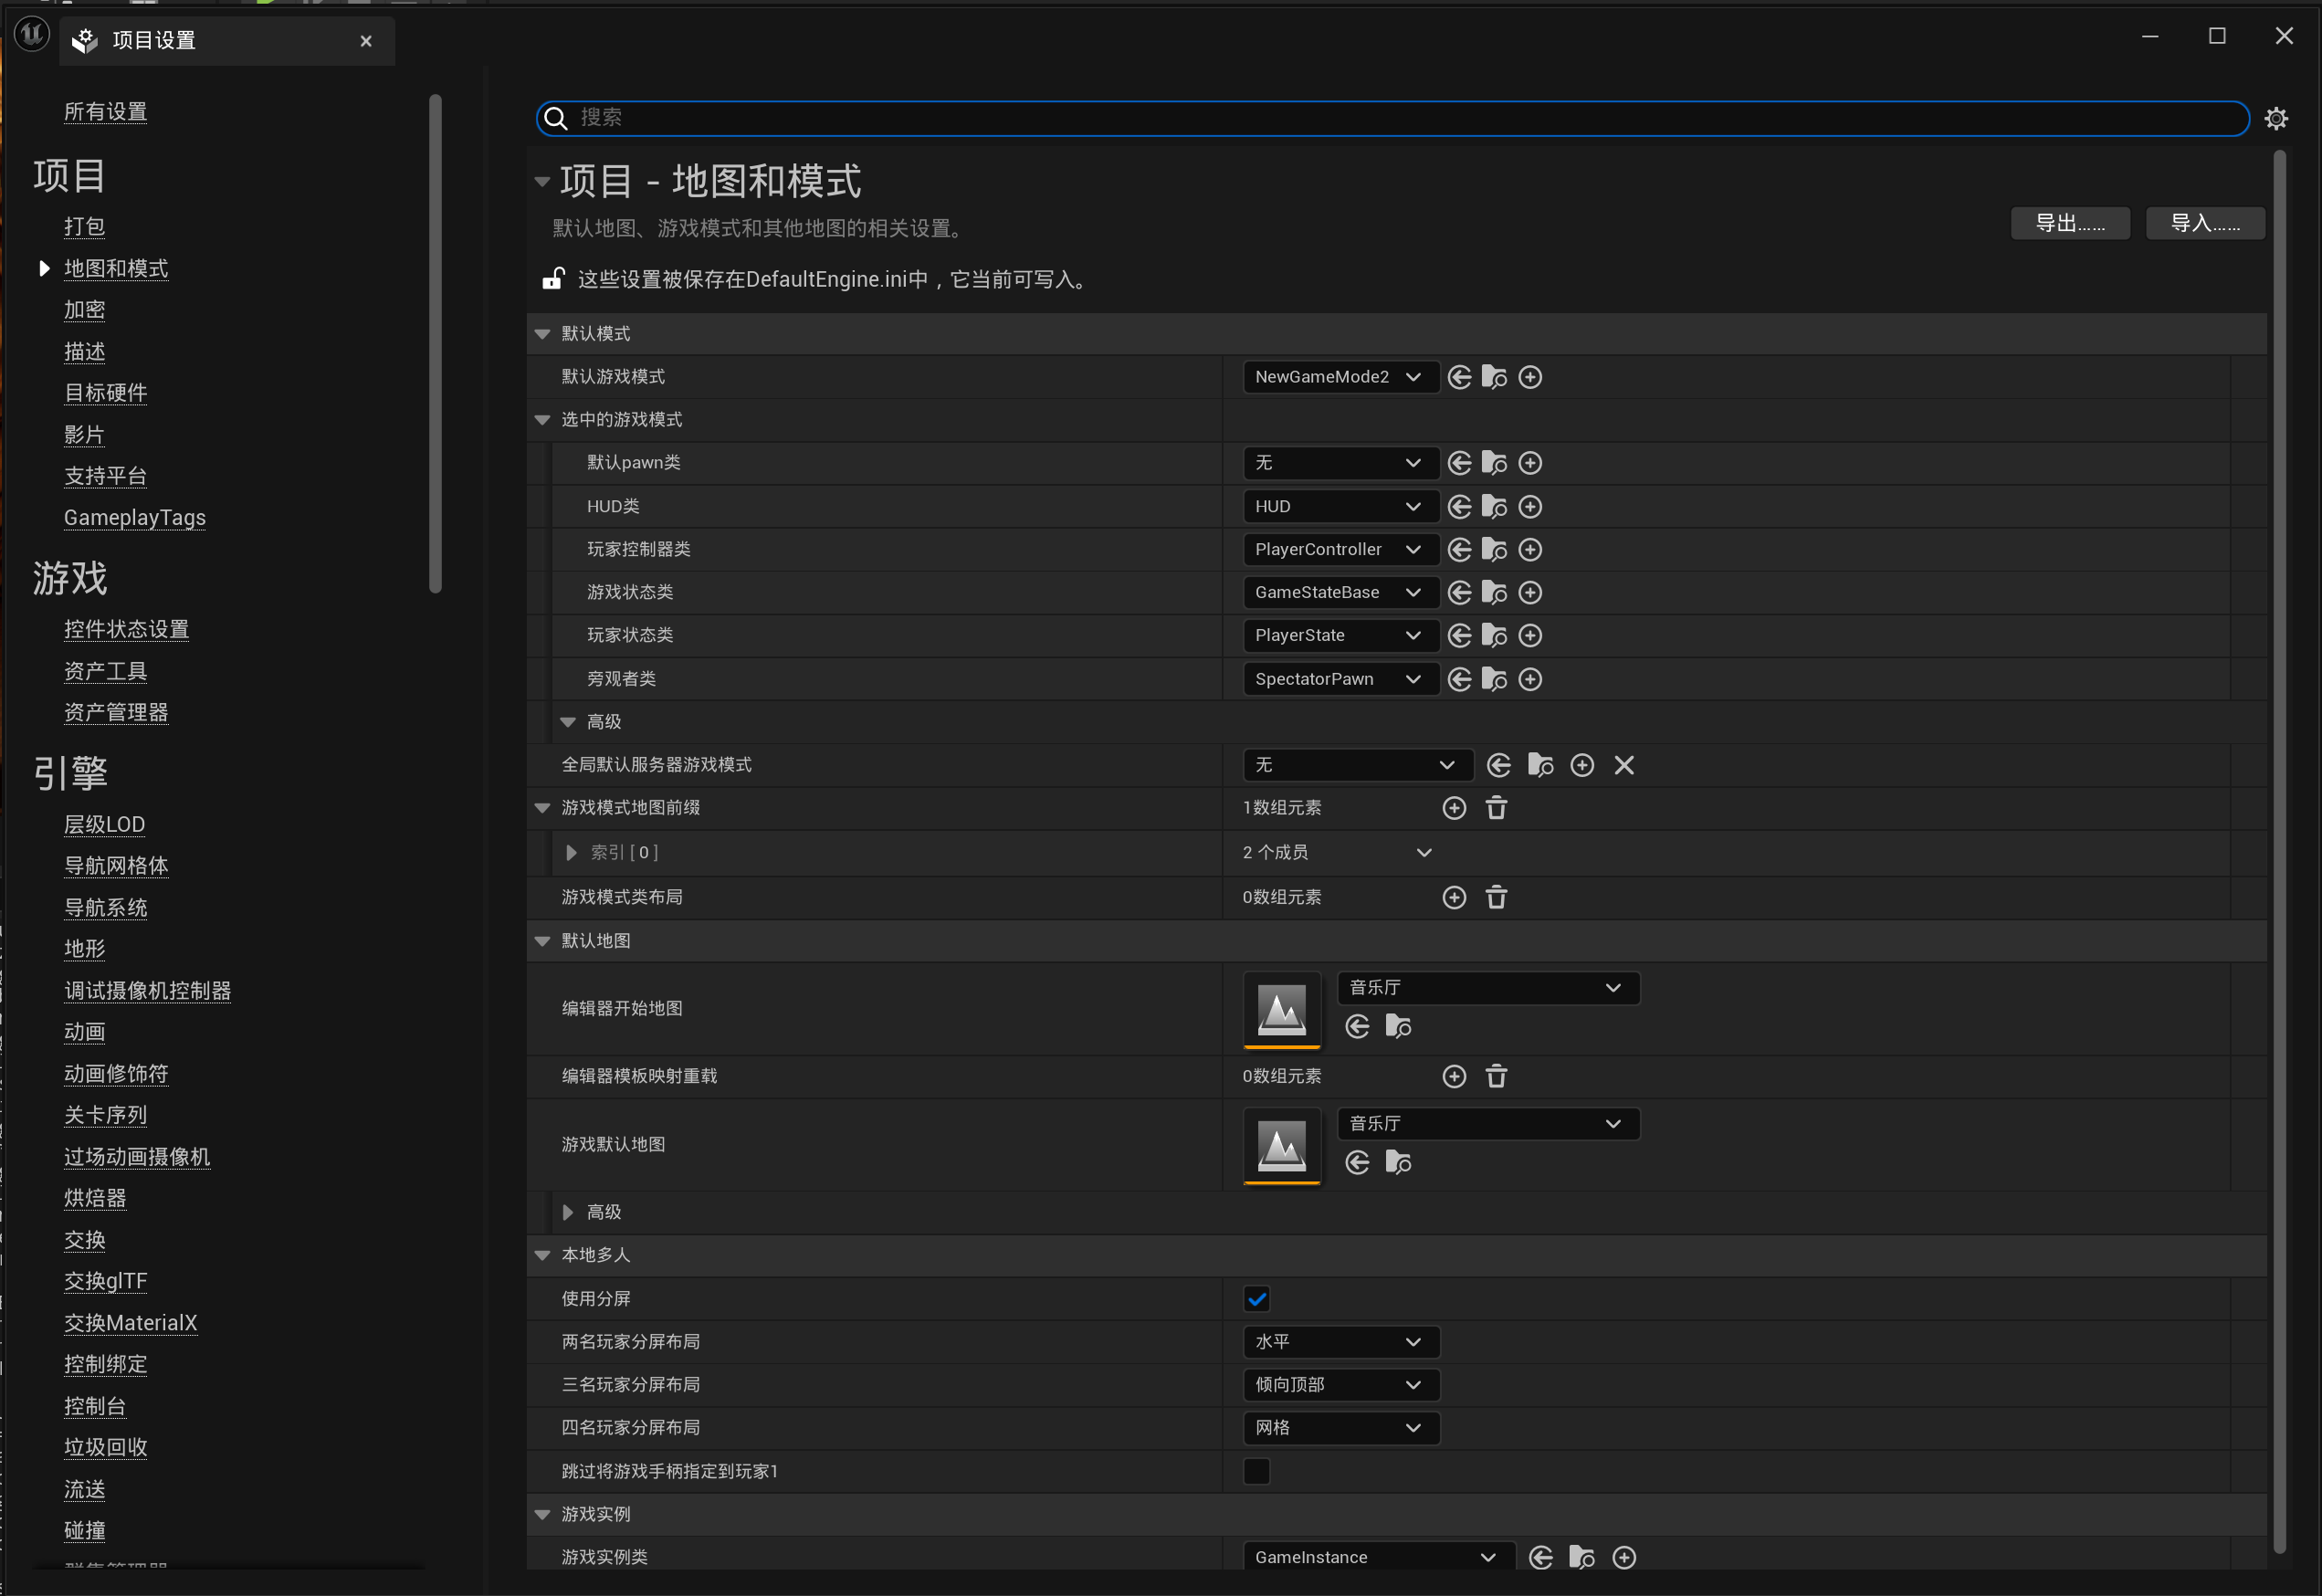Create new class for 默认游戏模式 row
The width and height of the screenshot is (2322, 1596).
(x=1530, y=377)
